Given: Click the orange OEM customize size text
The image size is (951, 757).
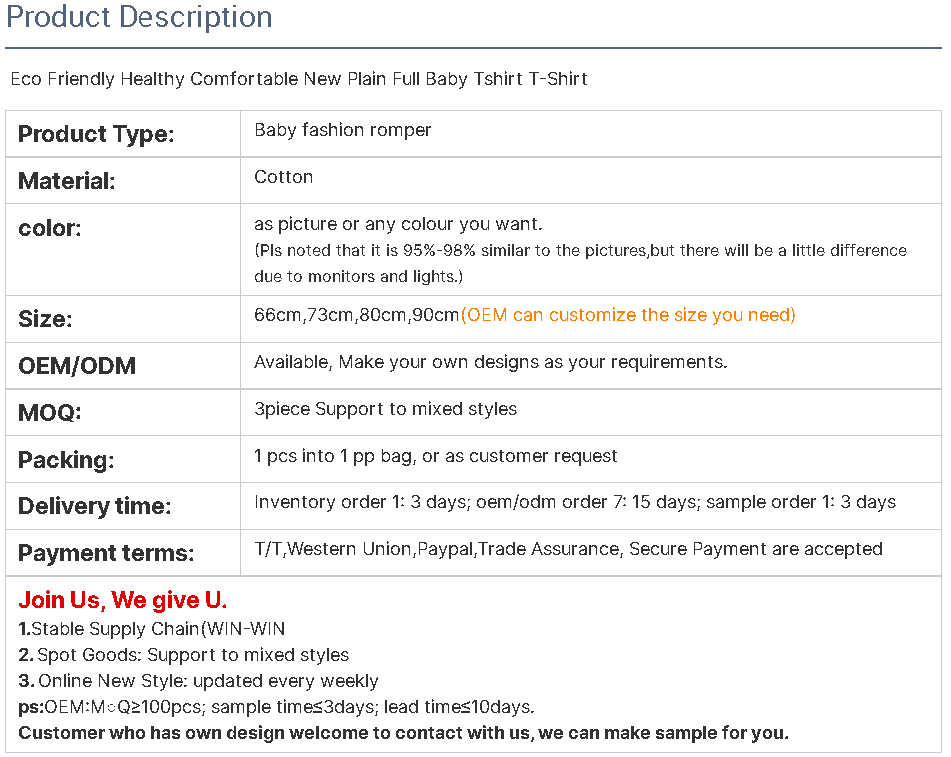Looking at the screenshot, I should coord(628,315).
